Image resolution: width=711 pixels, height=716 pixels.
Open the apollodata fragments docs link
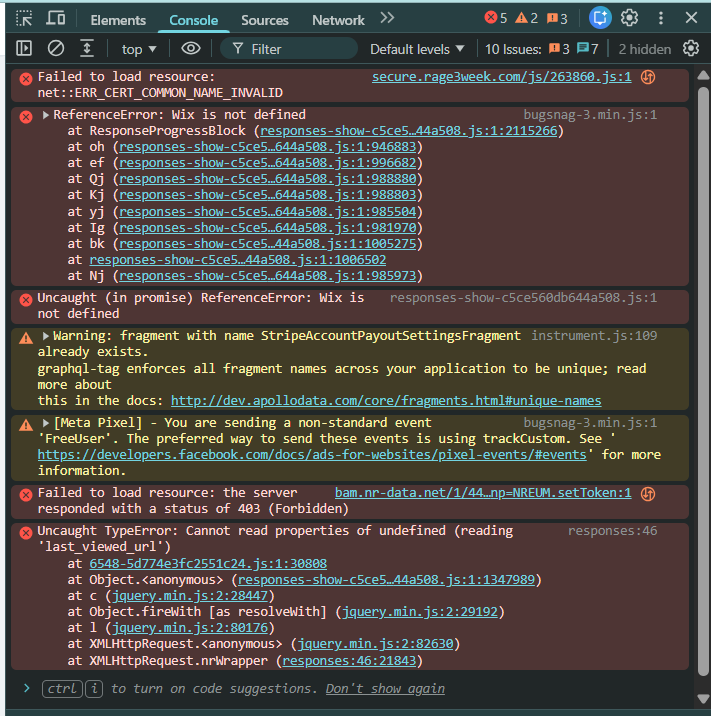(x=386, y=401)
